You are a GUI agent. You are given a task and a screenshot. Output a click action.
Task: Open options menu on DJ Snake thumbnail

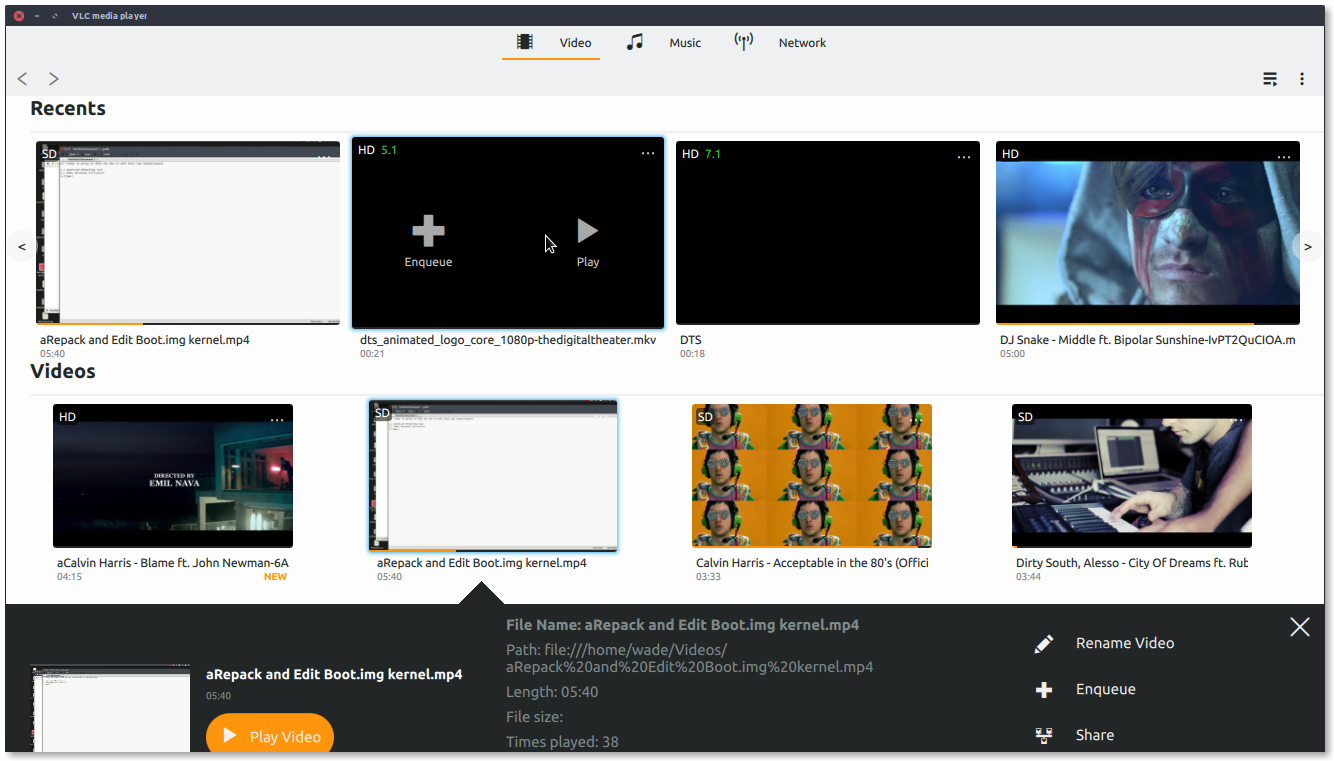point(1284,157)
